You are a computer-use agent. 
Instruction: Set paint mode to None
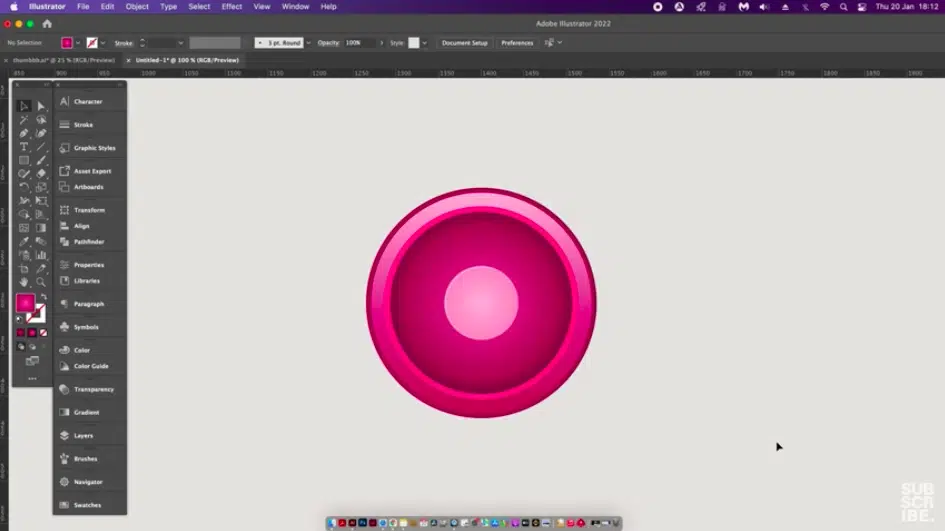[43, 333]
